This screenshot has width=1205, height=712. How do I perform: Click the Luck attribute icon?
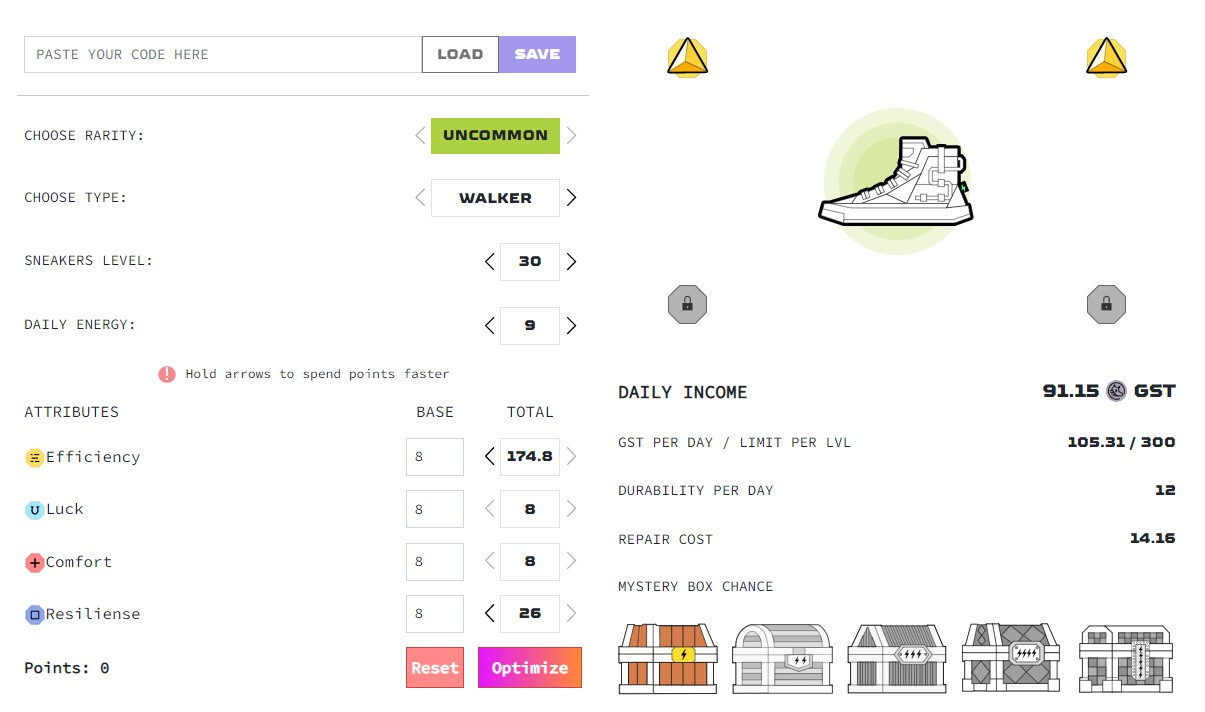(x=34, y=510)
